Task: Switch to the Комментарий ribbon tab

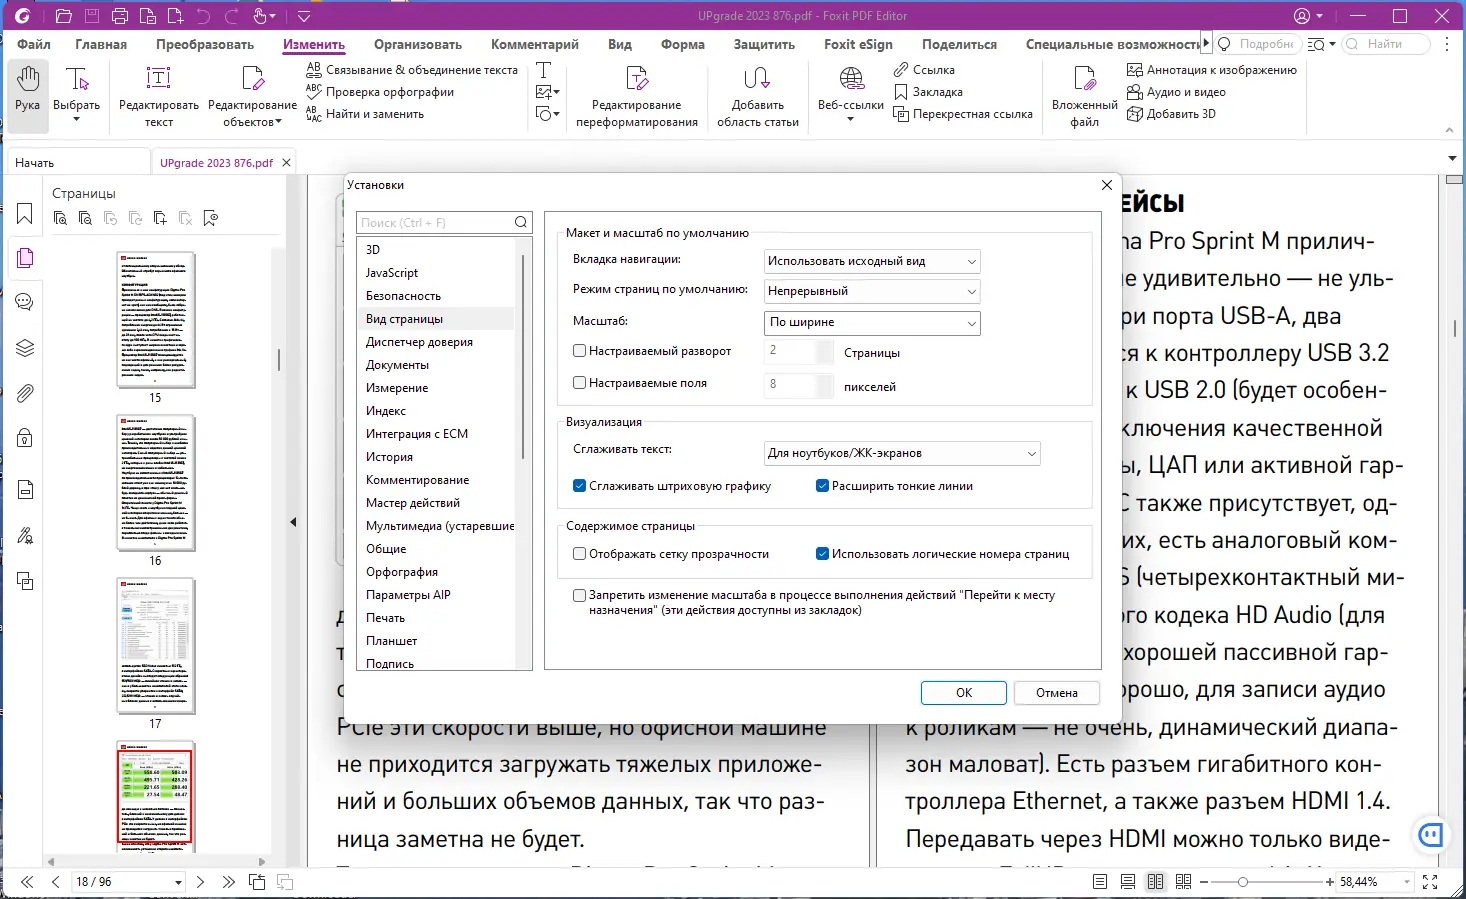Action: (x=535, y=44)
